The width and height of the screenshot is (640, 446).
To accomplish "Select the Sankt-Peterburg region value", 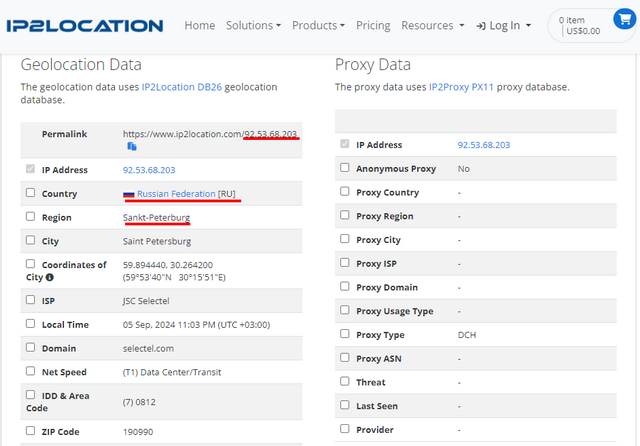I will tap(156, 217).
